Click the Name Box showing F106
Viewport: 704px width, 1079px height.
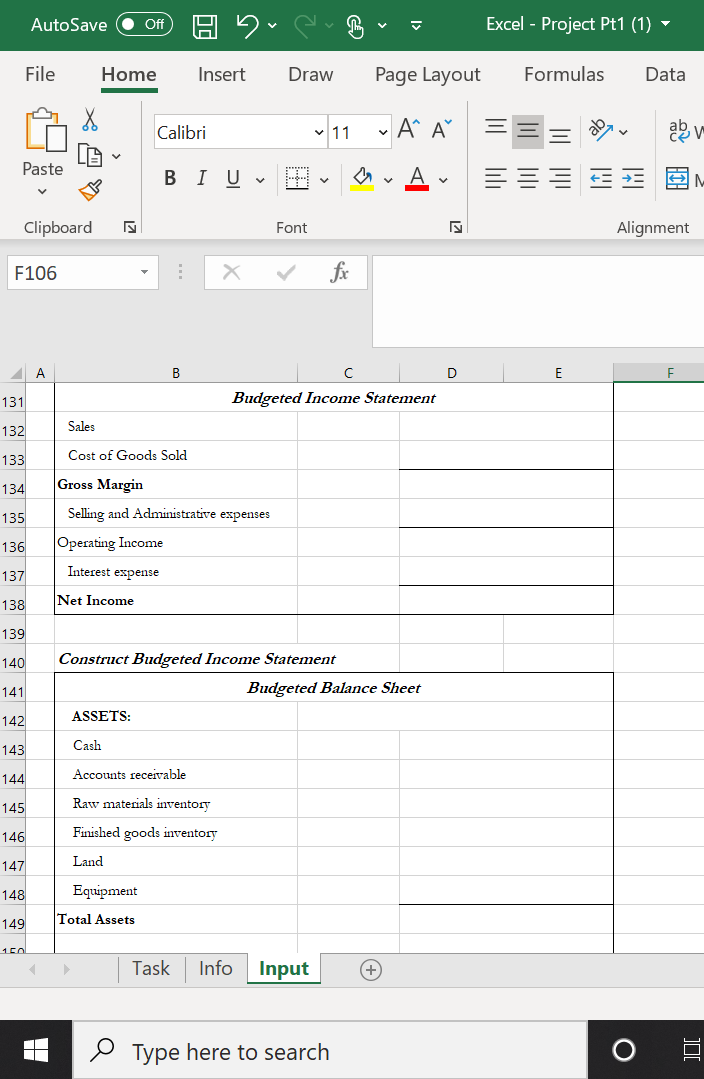click(72, 273)
